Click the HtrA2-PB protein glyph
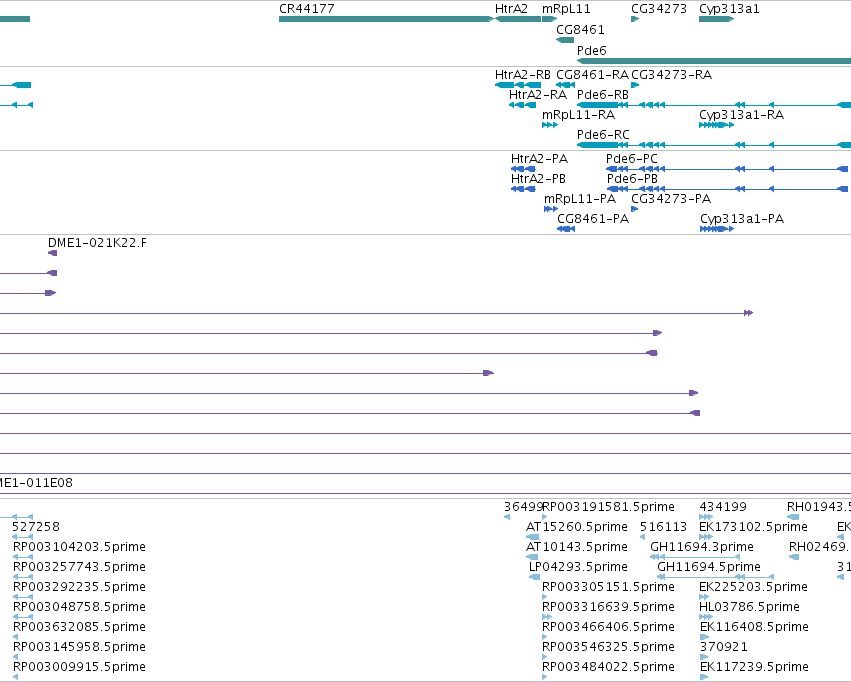The width and height of the screenshot is (851, 682). [x=523, y=189]
